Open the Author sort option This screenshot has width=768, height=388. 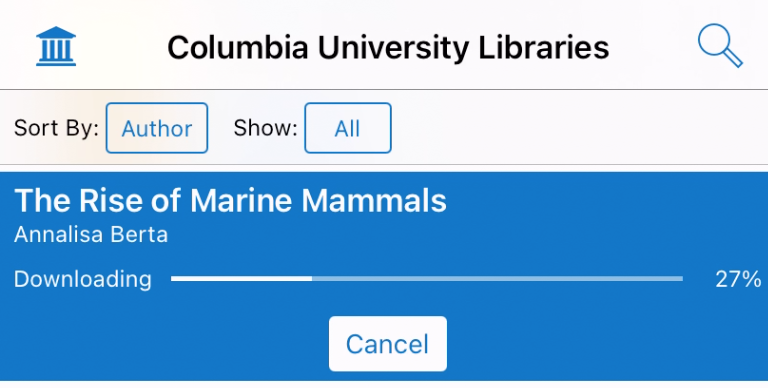[x=157, y=128]
